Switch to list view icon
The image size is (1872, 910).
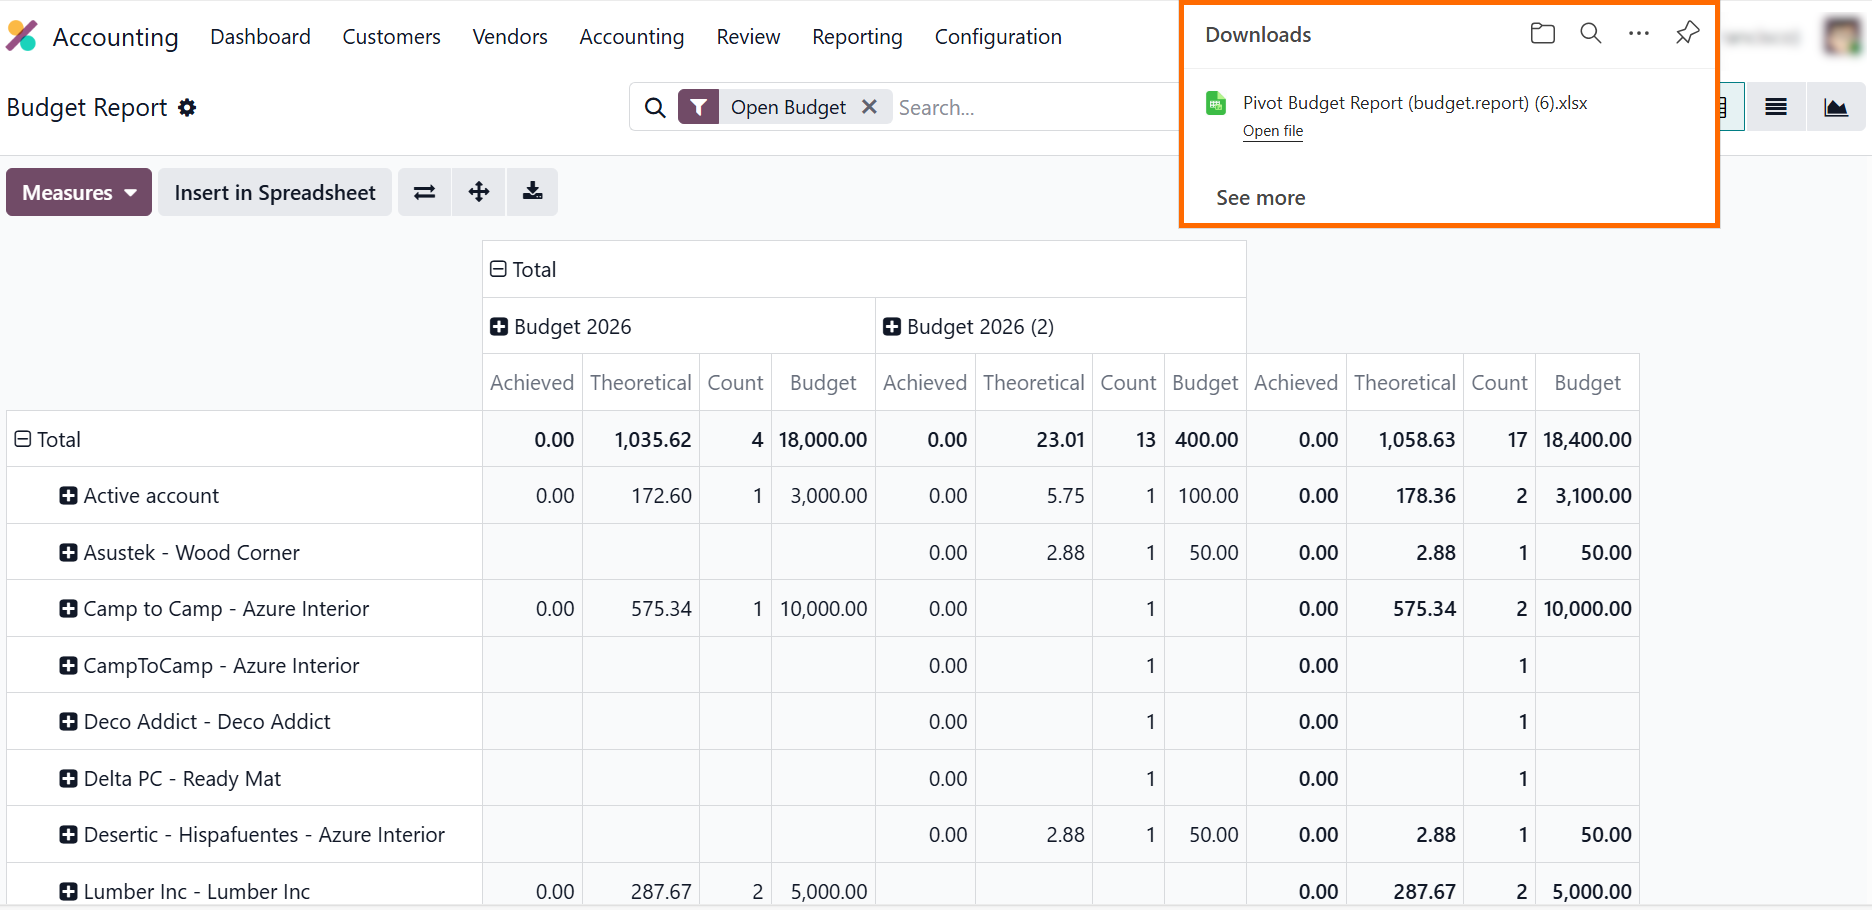(x=1775, y=107)
